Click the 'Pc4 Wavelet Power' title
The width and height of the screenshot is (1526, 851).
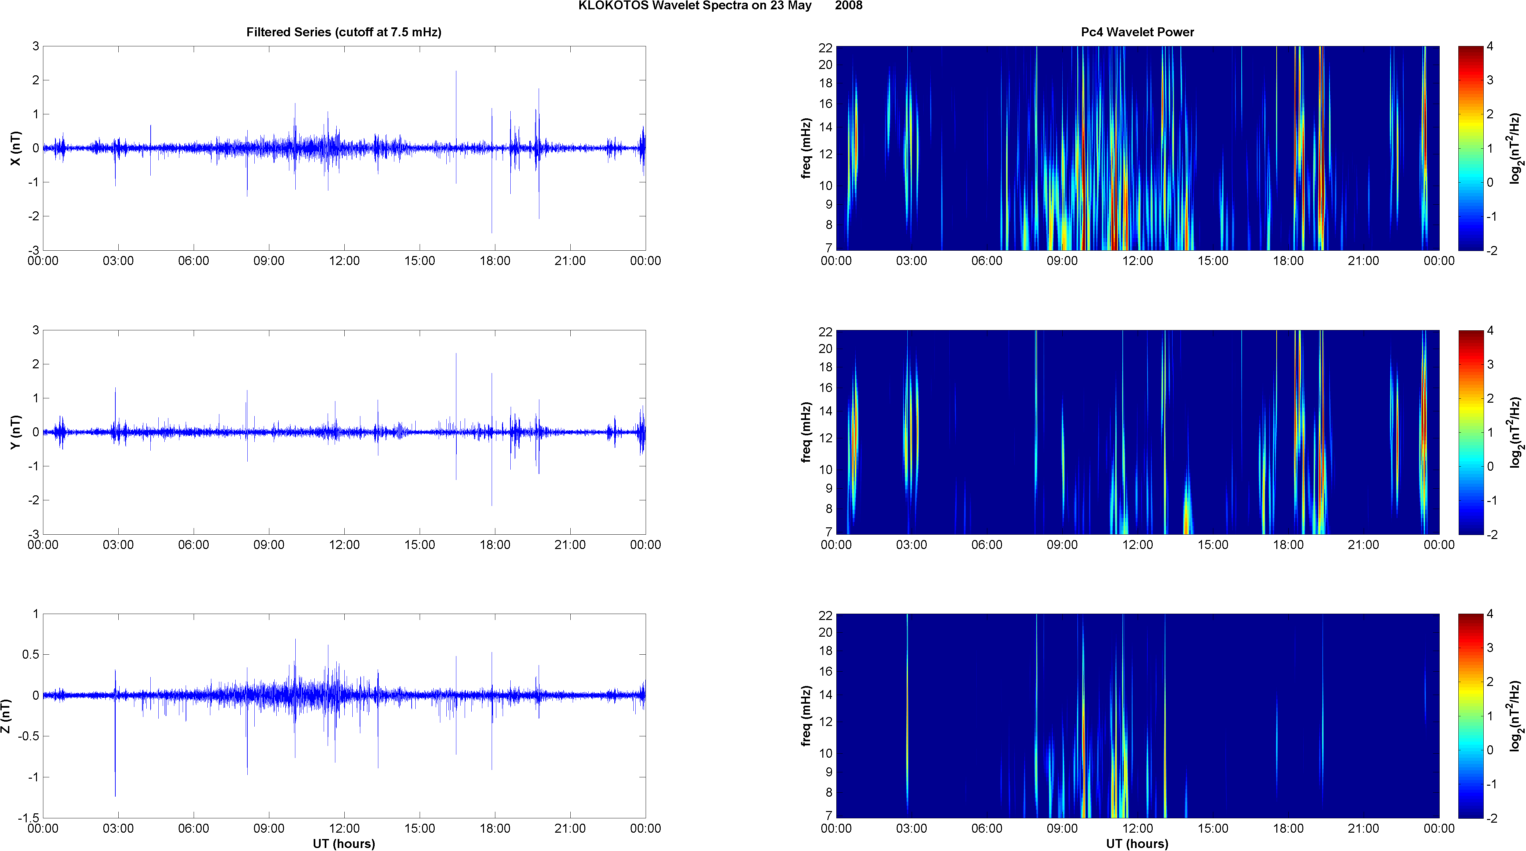1137,32
